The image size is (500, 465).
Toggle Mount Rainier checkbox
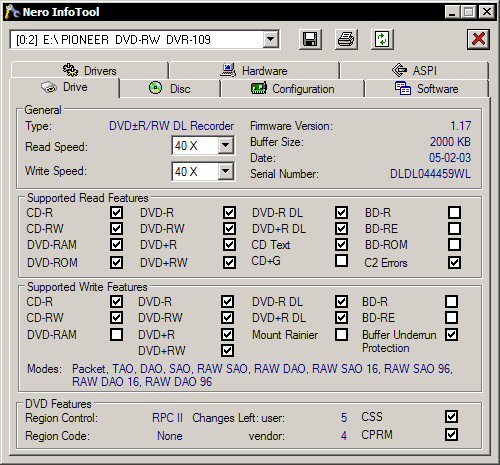click(341, 334)
